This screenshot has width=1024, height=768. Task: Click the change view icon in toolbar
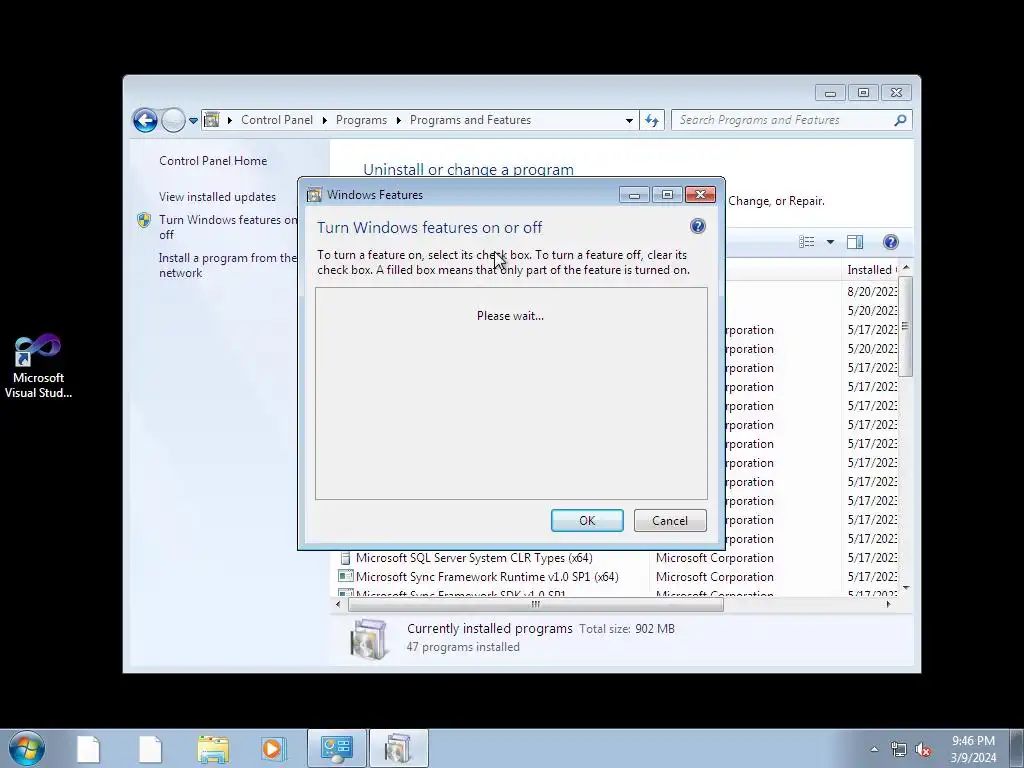point(807,242)
